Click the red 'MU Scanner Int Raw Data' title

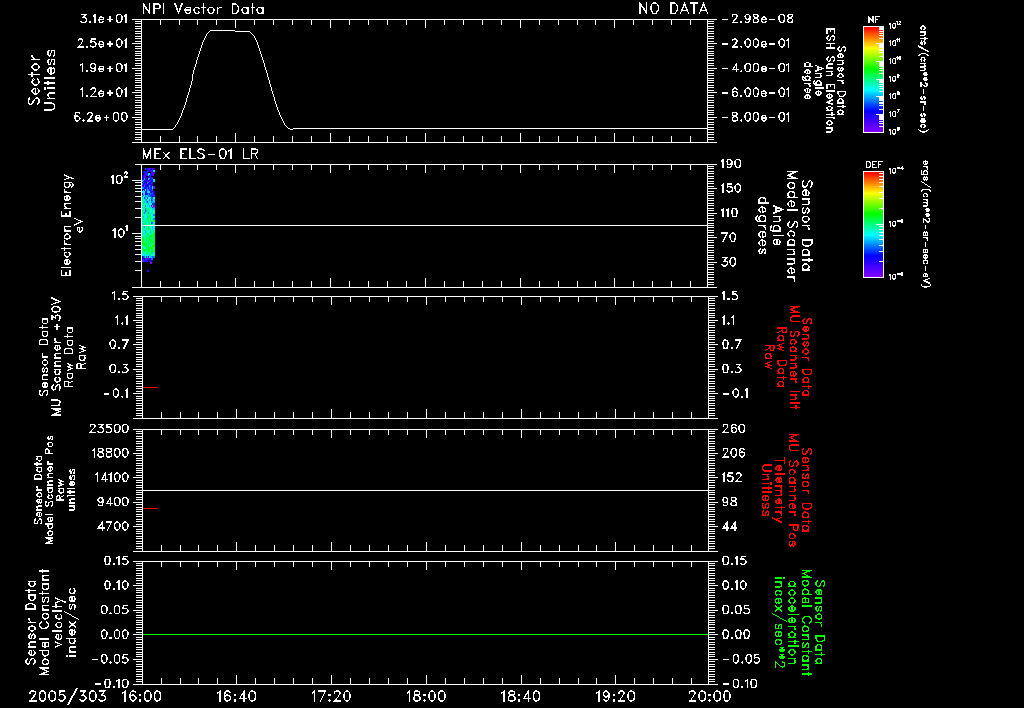tap(788, 357)
